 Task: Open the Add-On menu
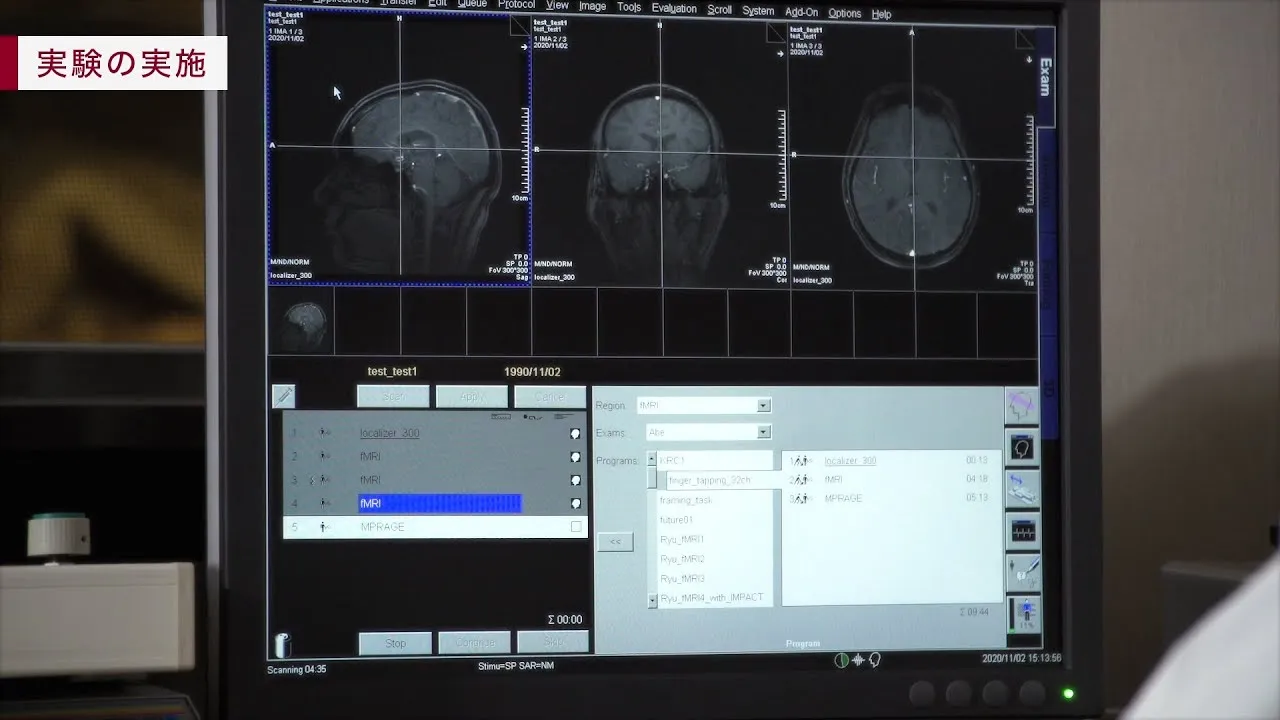click(x=801, y=13)
